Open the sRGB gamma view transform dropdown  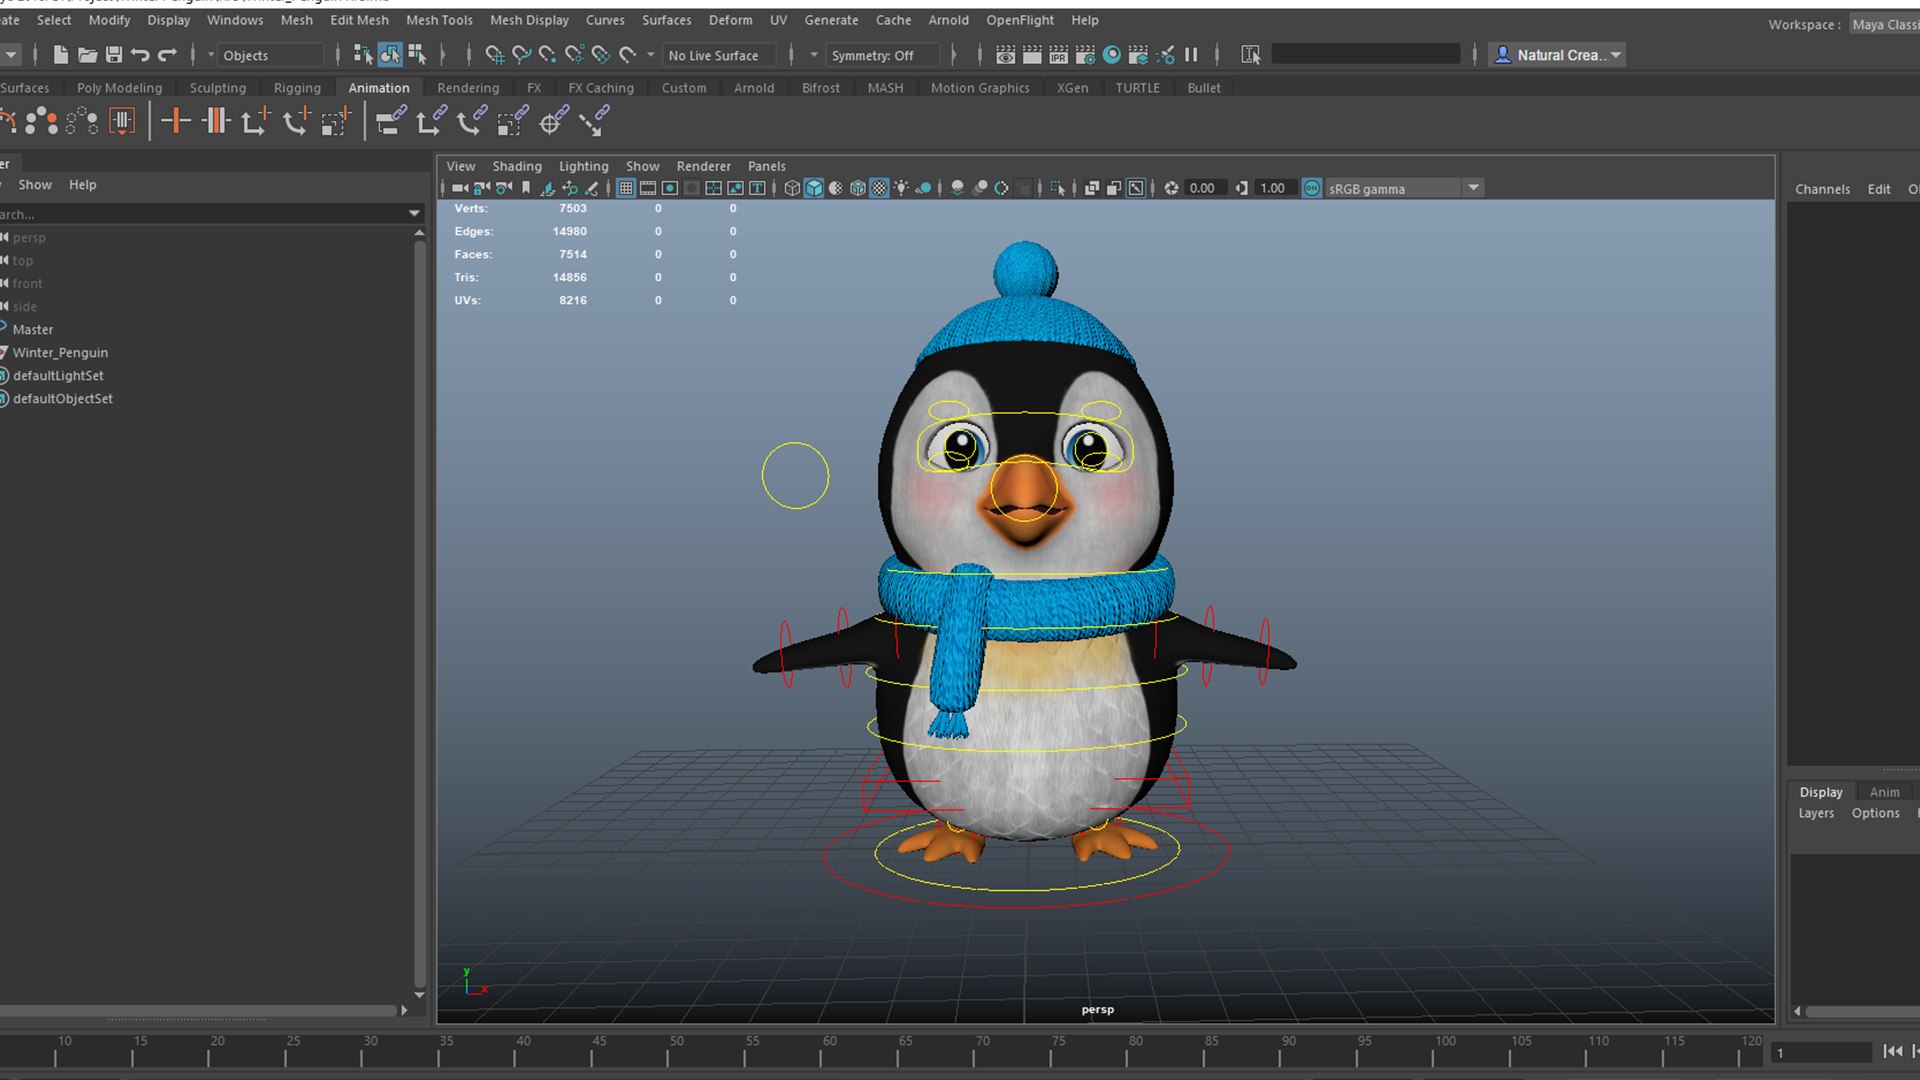(x=1403, y=188)
